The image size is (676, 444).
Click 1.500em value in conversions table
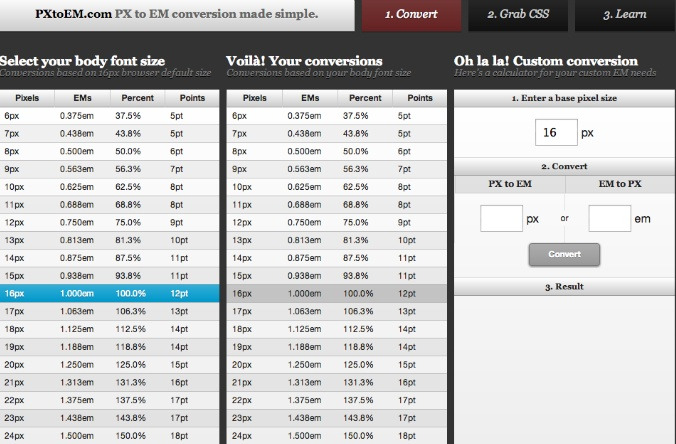point(304,436)
